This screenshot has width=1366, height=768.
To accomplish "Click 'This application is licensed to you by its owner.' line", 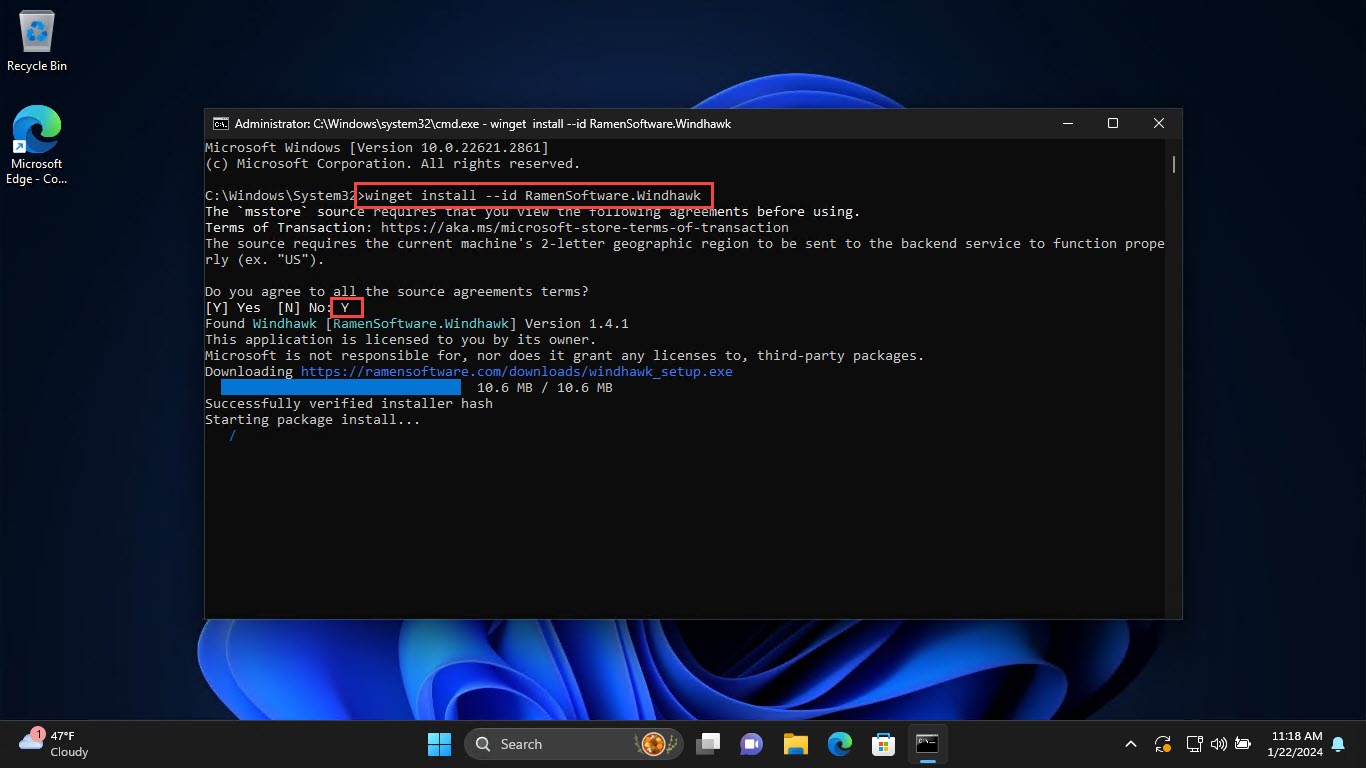I will (x=401, y=340).
